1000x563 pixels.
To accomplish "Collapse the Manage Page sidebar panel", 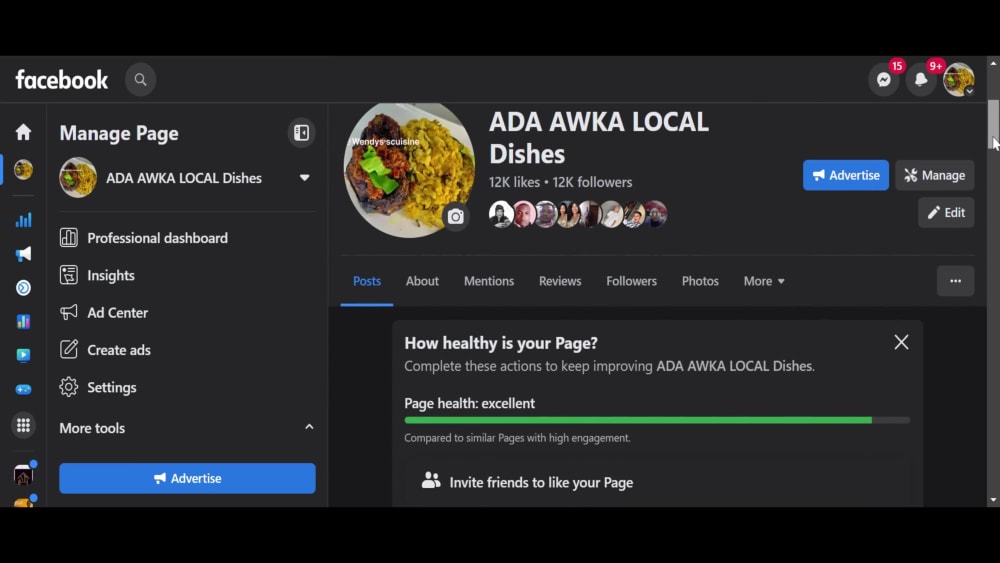I will click(x=301, y=133).
